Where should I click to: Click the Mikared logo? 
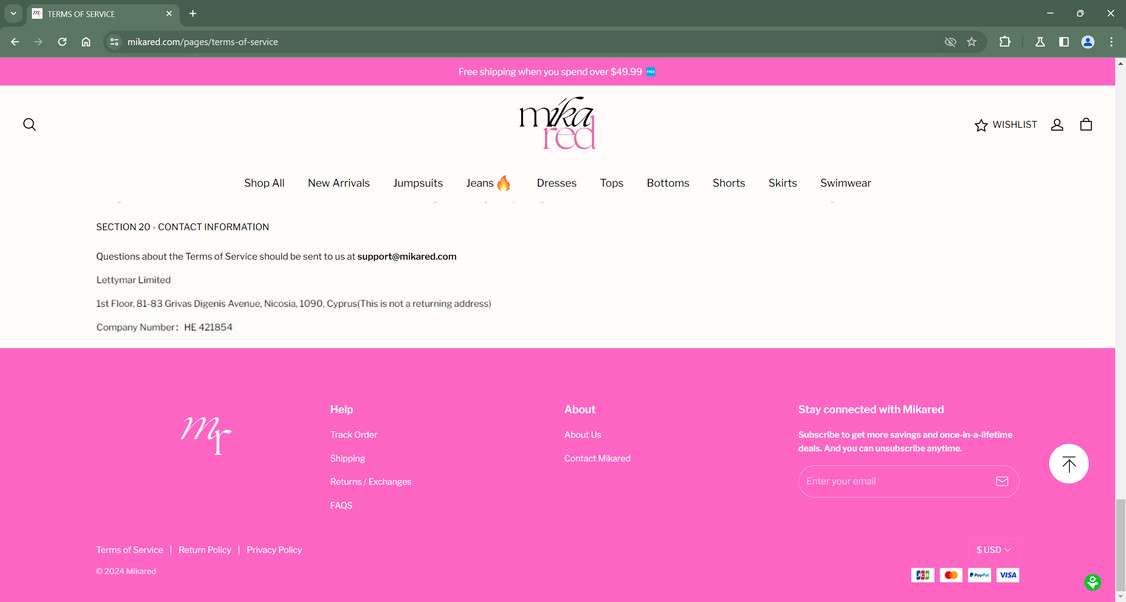556,122
